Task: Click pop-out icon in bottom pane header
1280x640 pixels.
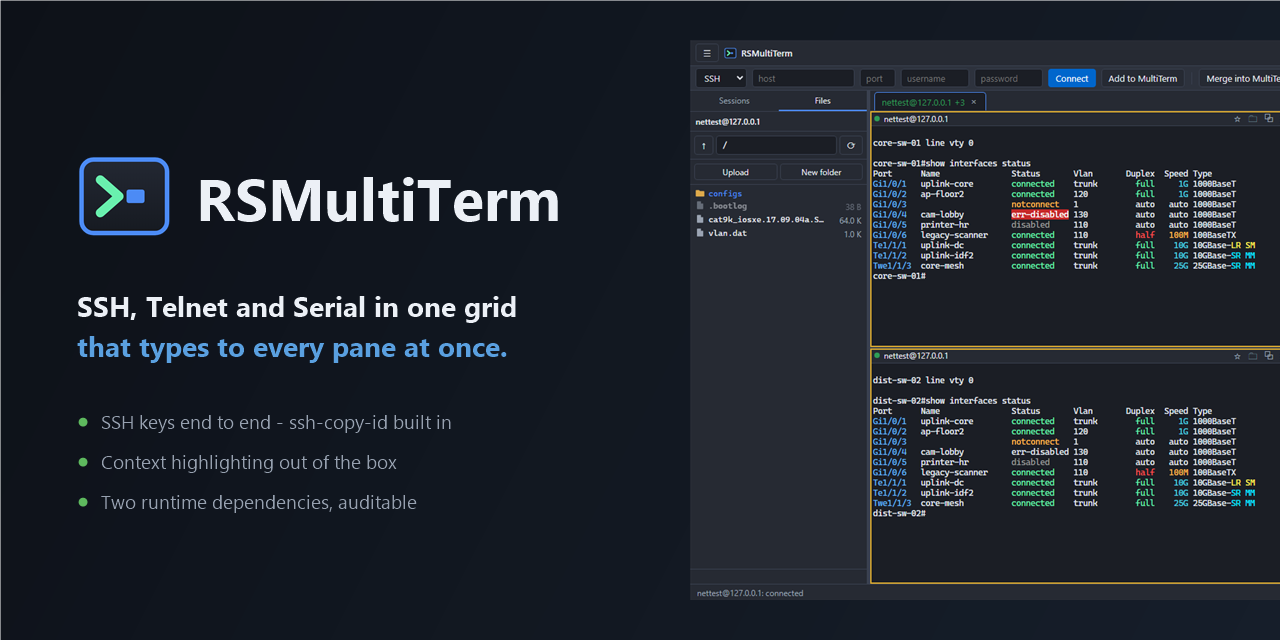Action: [x=1269, y=356]
